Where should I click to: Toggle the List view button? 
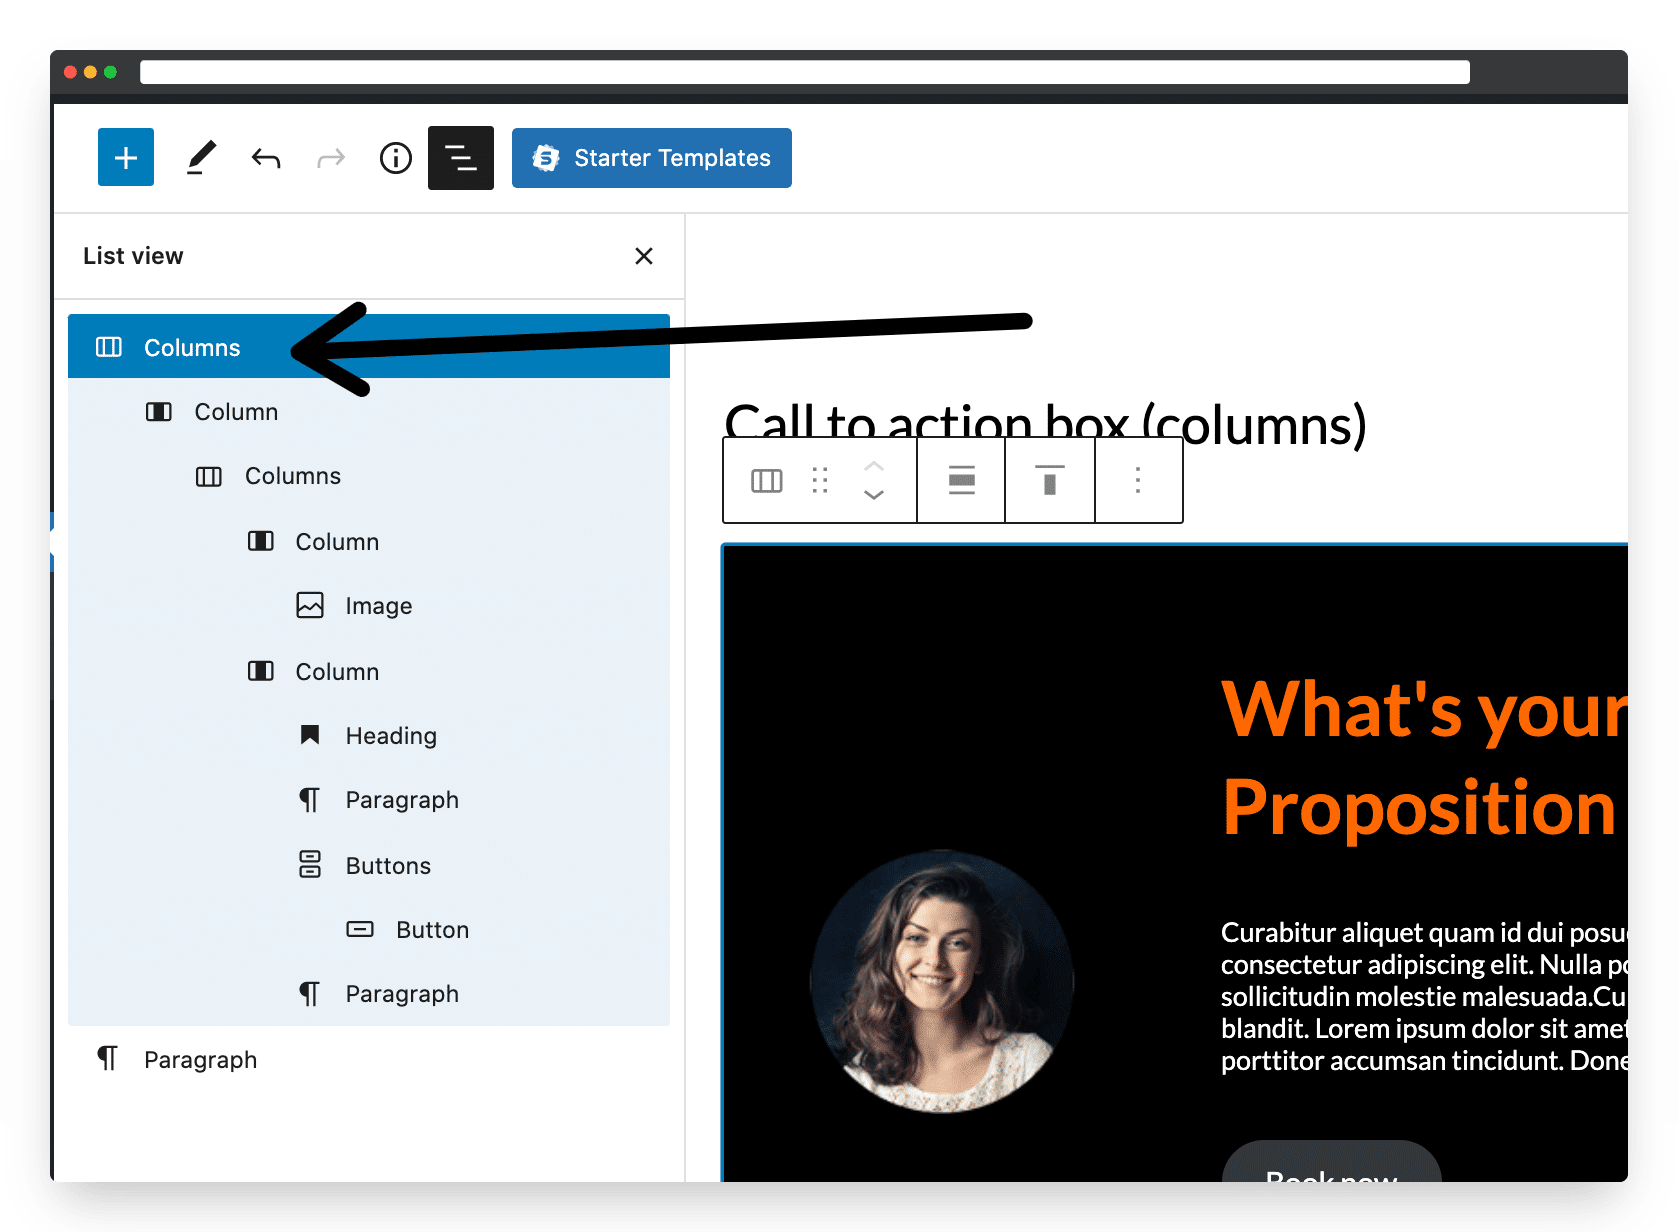[x=461, y=158]
